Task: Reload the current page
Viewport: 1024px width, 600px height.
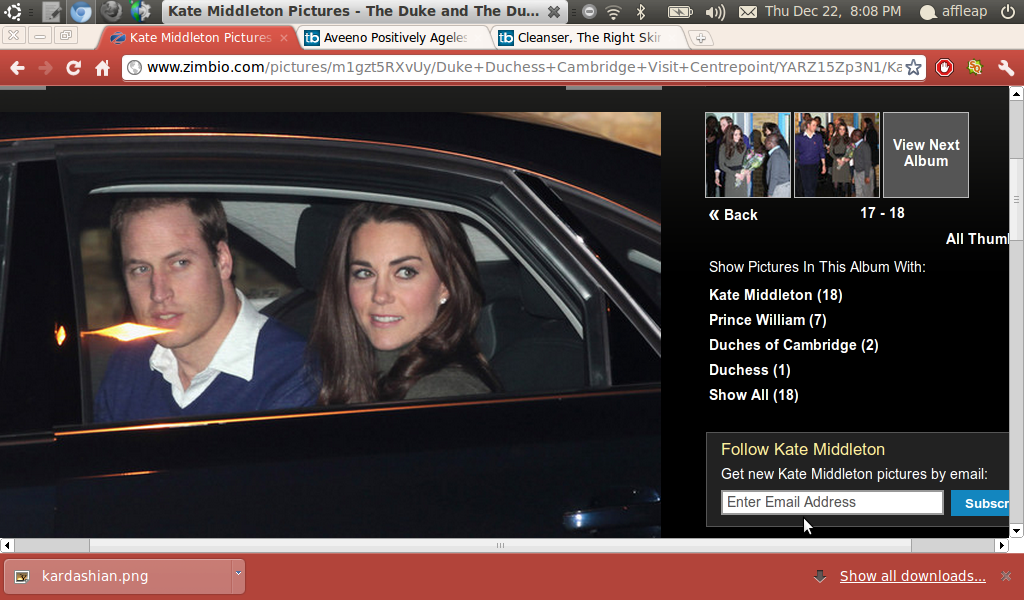Action: tap(74, 68)
